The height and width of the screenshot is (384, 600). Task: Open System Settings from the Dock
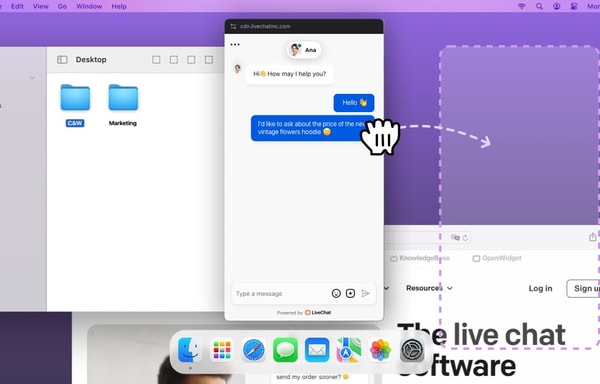click(x=412, y=350)
